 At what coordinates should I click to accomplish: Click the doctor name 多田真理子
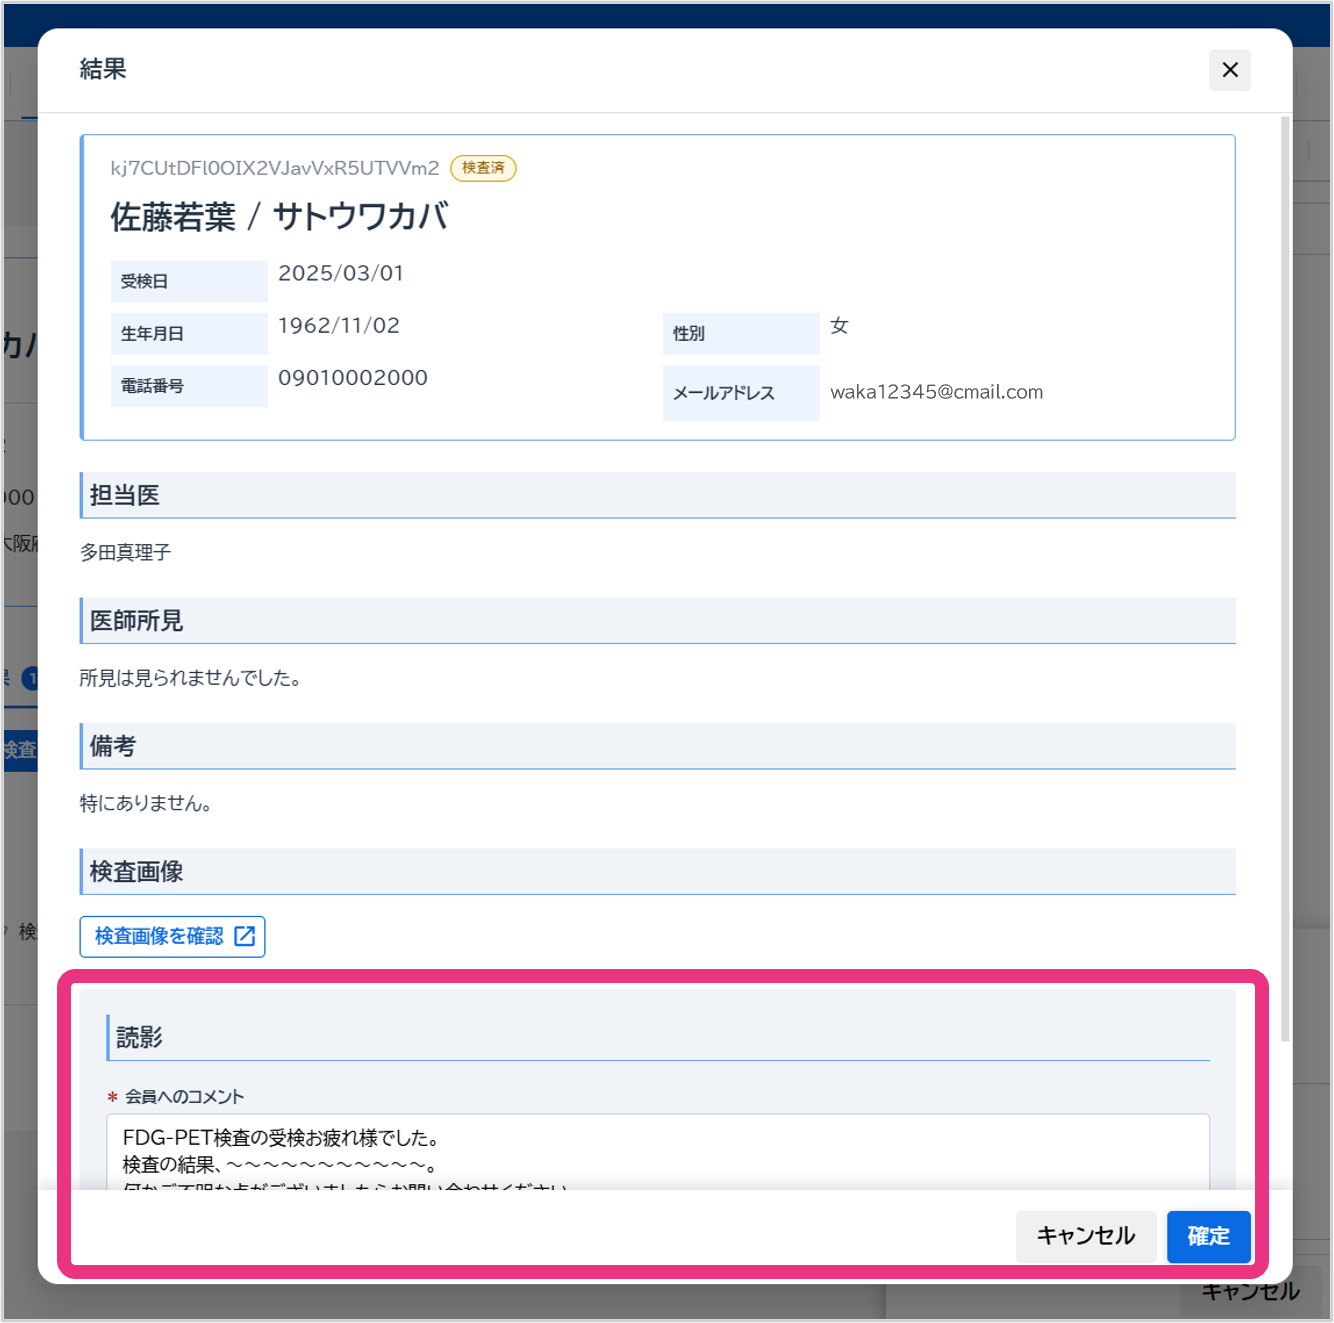tap(126, 552)
